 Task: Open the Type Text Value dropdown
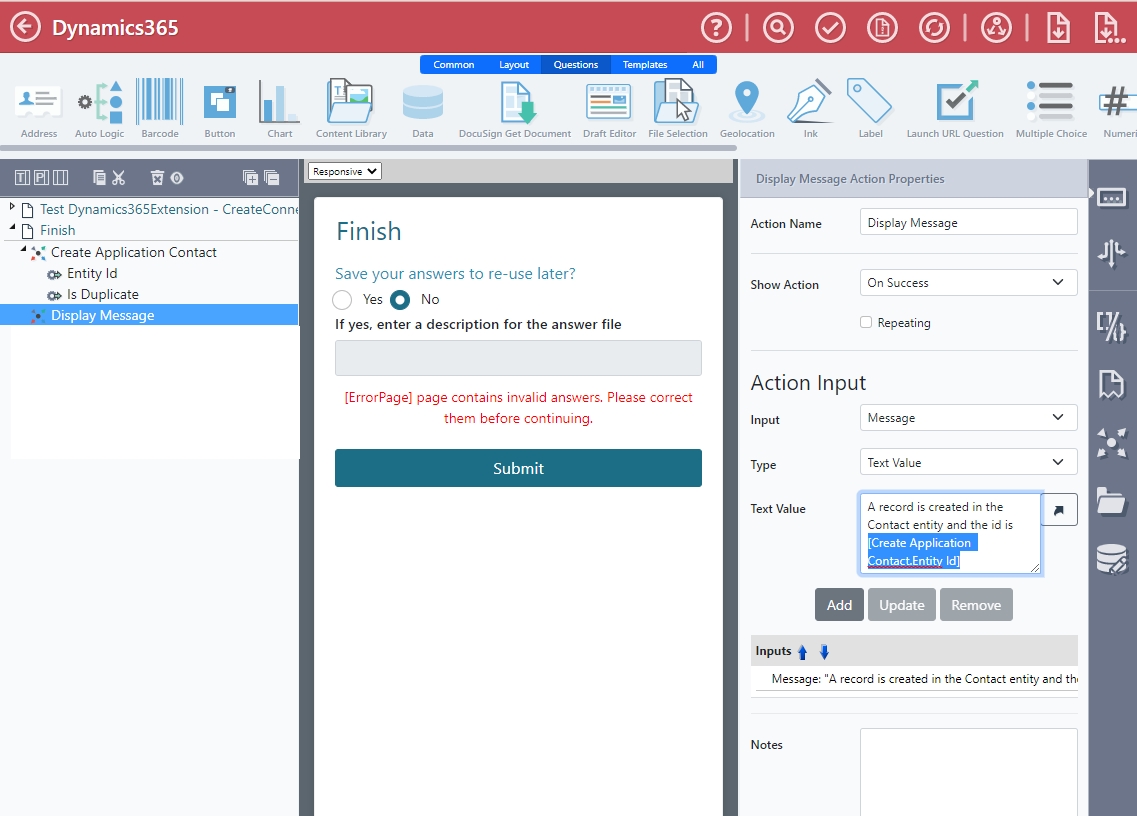[968, 463]
